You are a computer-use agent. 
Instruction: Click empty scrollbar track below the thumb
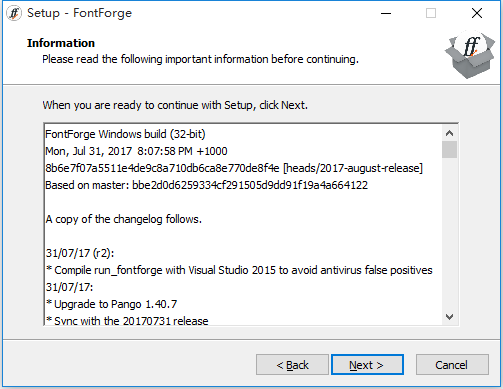click(x=449, y=233)
